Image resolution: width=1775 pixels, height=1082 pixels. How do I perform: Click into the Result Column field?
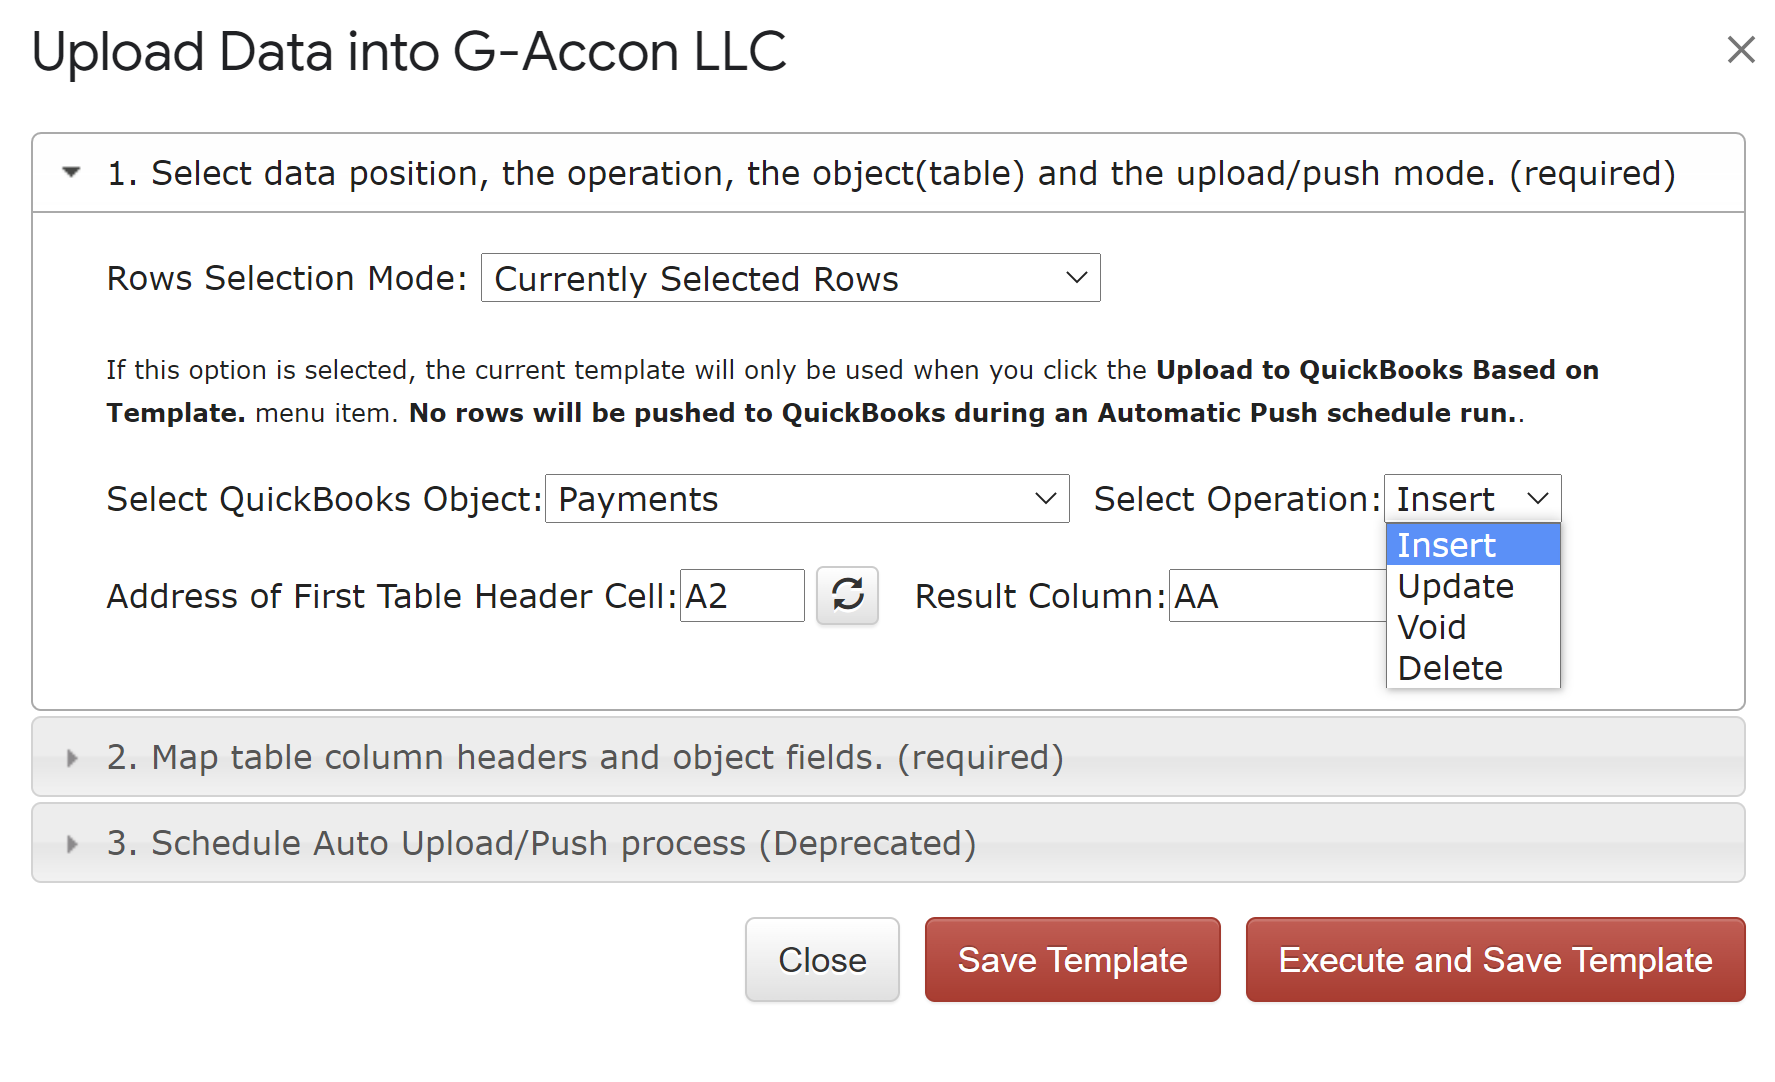click(x=1276, y=596)
